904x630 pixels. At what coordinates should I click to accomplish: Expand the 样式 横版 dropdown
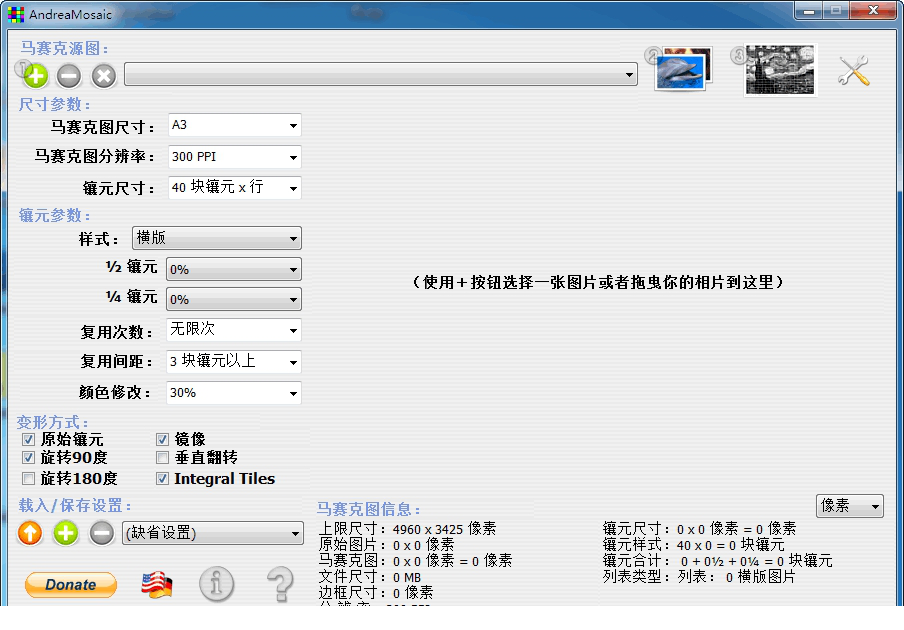point(216,238)
